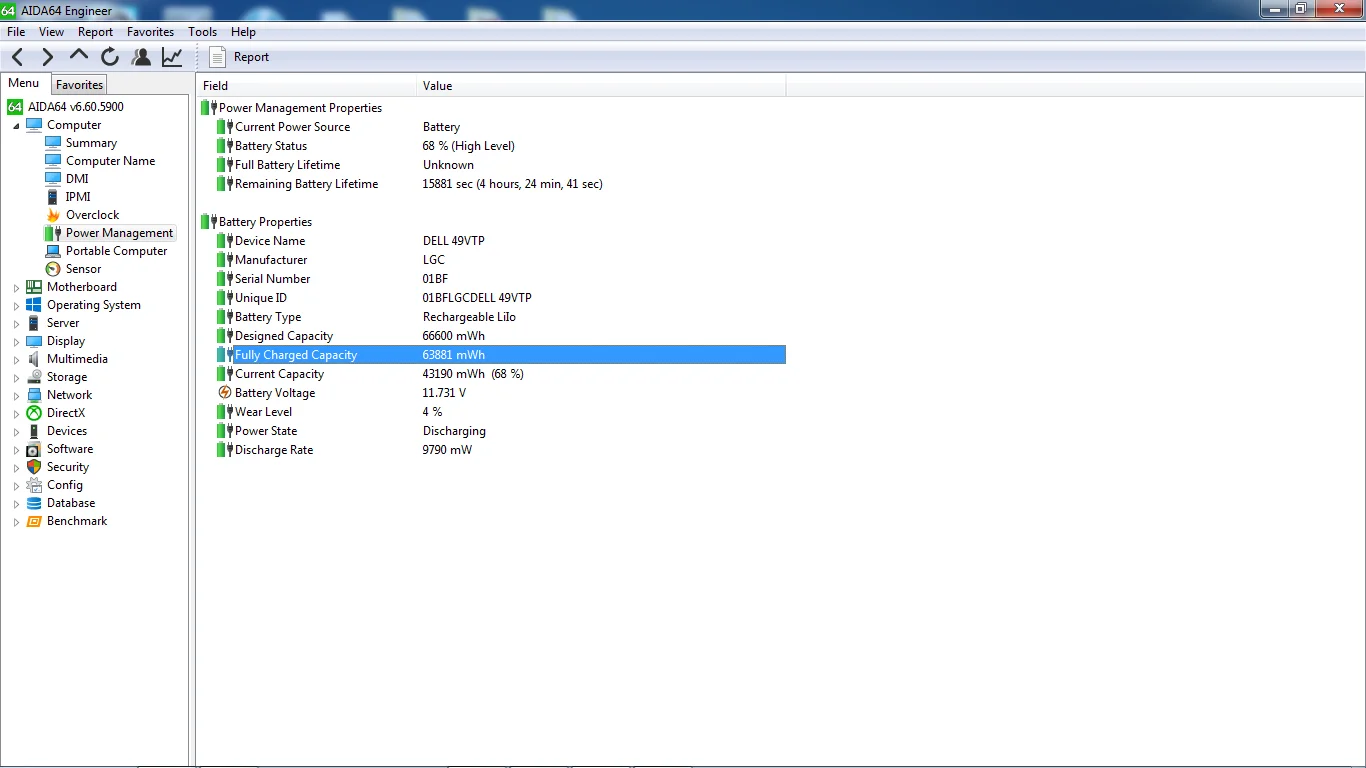
Task: Switch to the Menu tab
Action: pos(24,84)
